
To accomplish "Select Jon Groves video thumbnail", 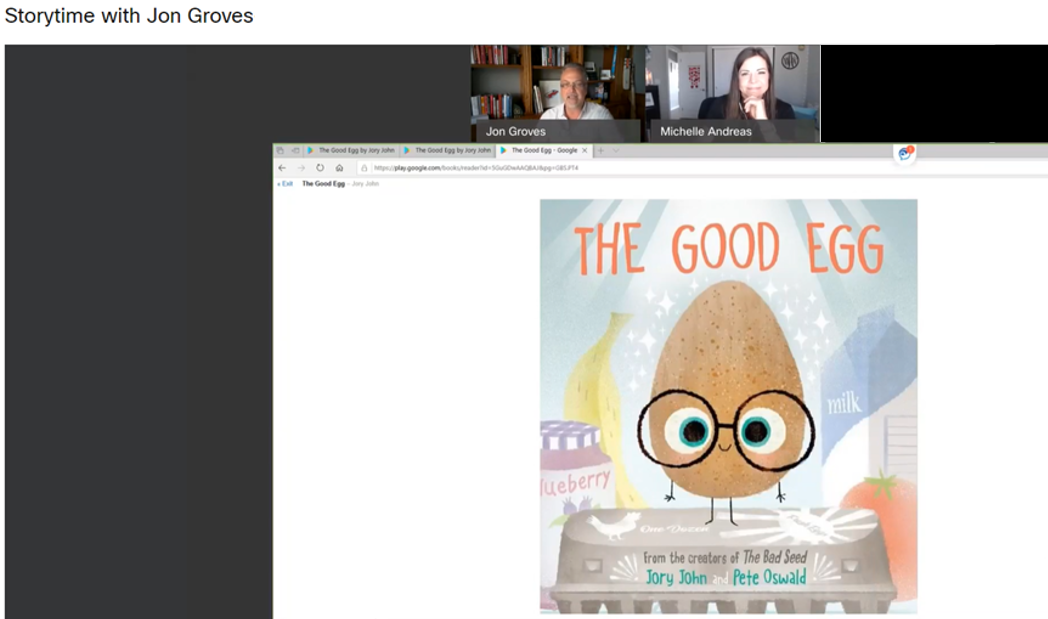I will click(x=556, y=94).
